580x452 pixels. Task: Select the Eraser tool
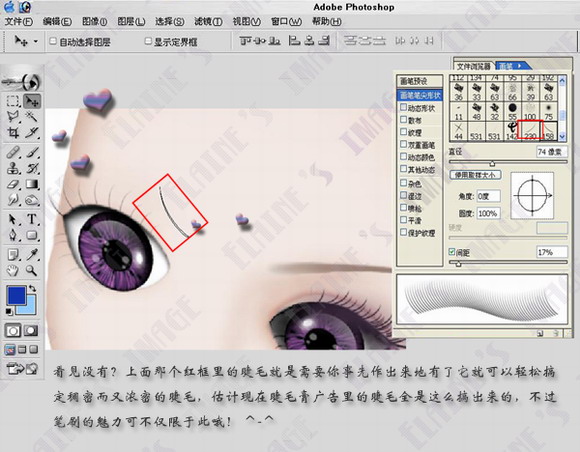(13, 184)
